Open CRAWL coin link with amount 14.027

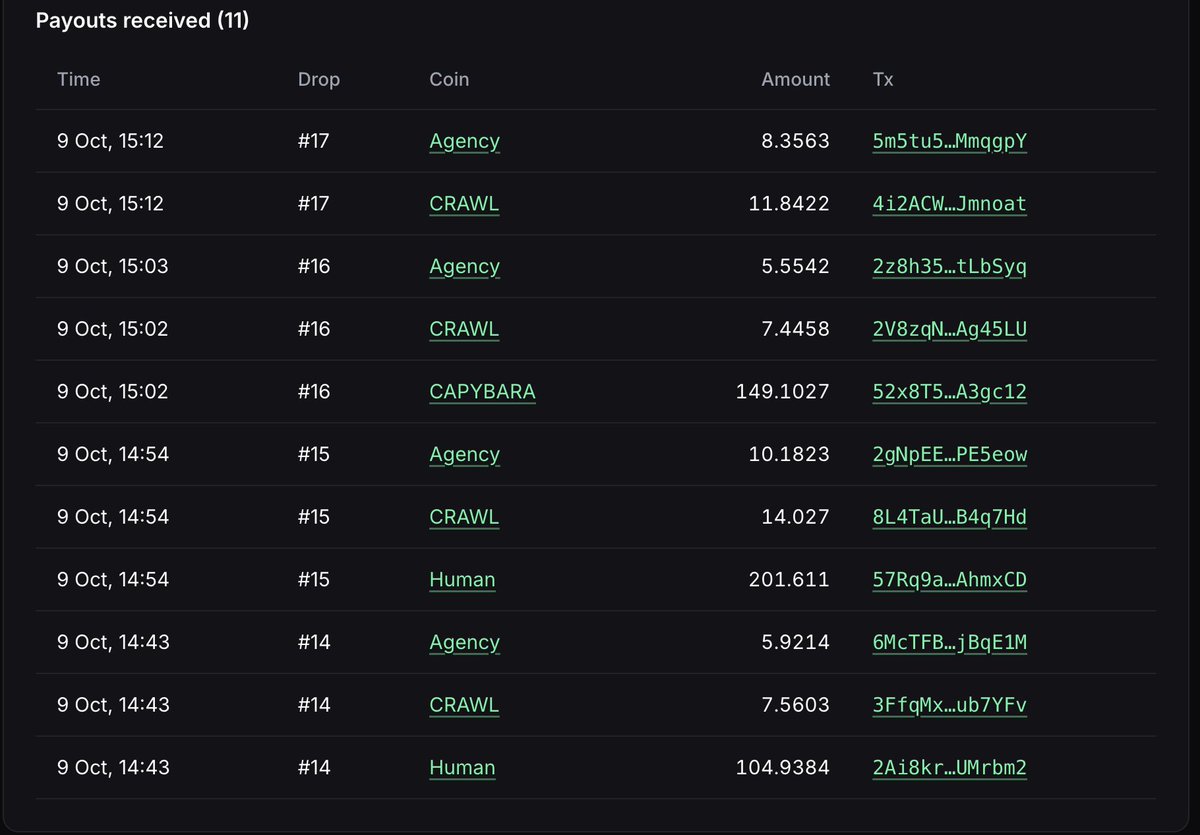(x=464, y=517)
